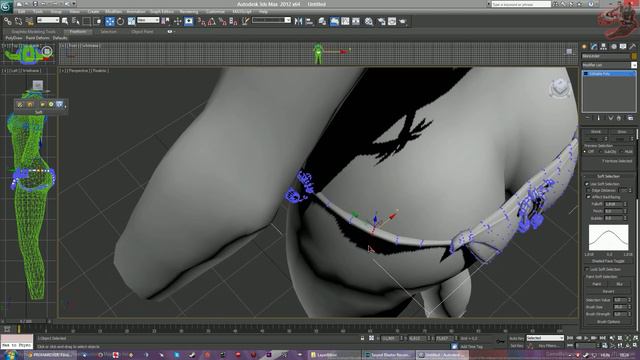Click the Auto Key button
The width and height of the screenshot is (640, 360).
[516, 338]
